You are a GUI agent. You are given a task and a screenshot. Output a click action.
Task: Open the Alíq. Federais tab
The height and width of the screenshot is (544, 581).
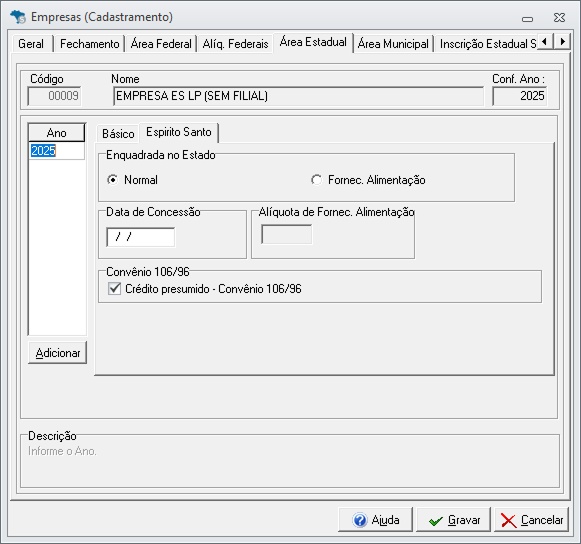tap(235, 44)
